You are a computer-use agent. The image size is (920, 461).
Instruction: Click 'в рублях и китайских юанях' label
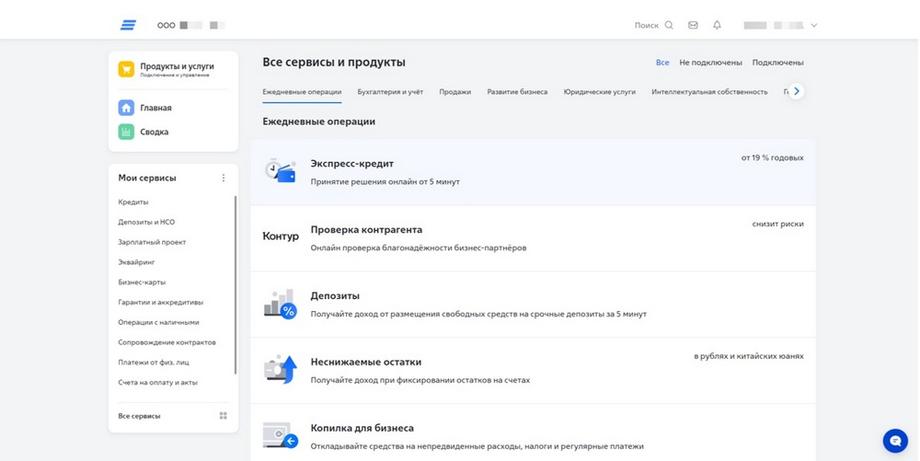point(749,356)
